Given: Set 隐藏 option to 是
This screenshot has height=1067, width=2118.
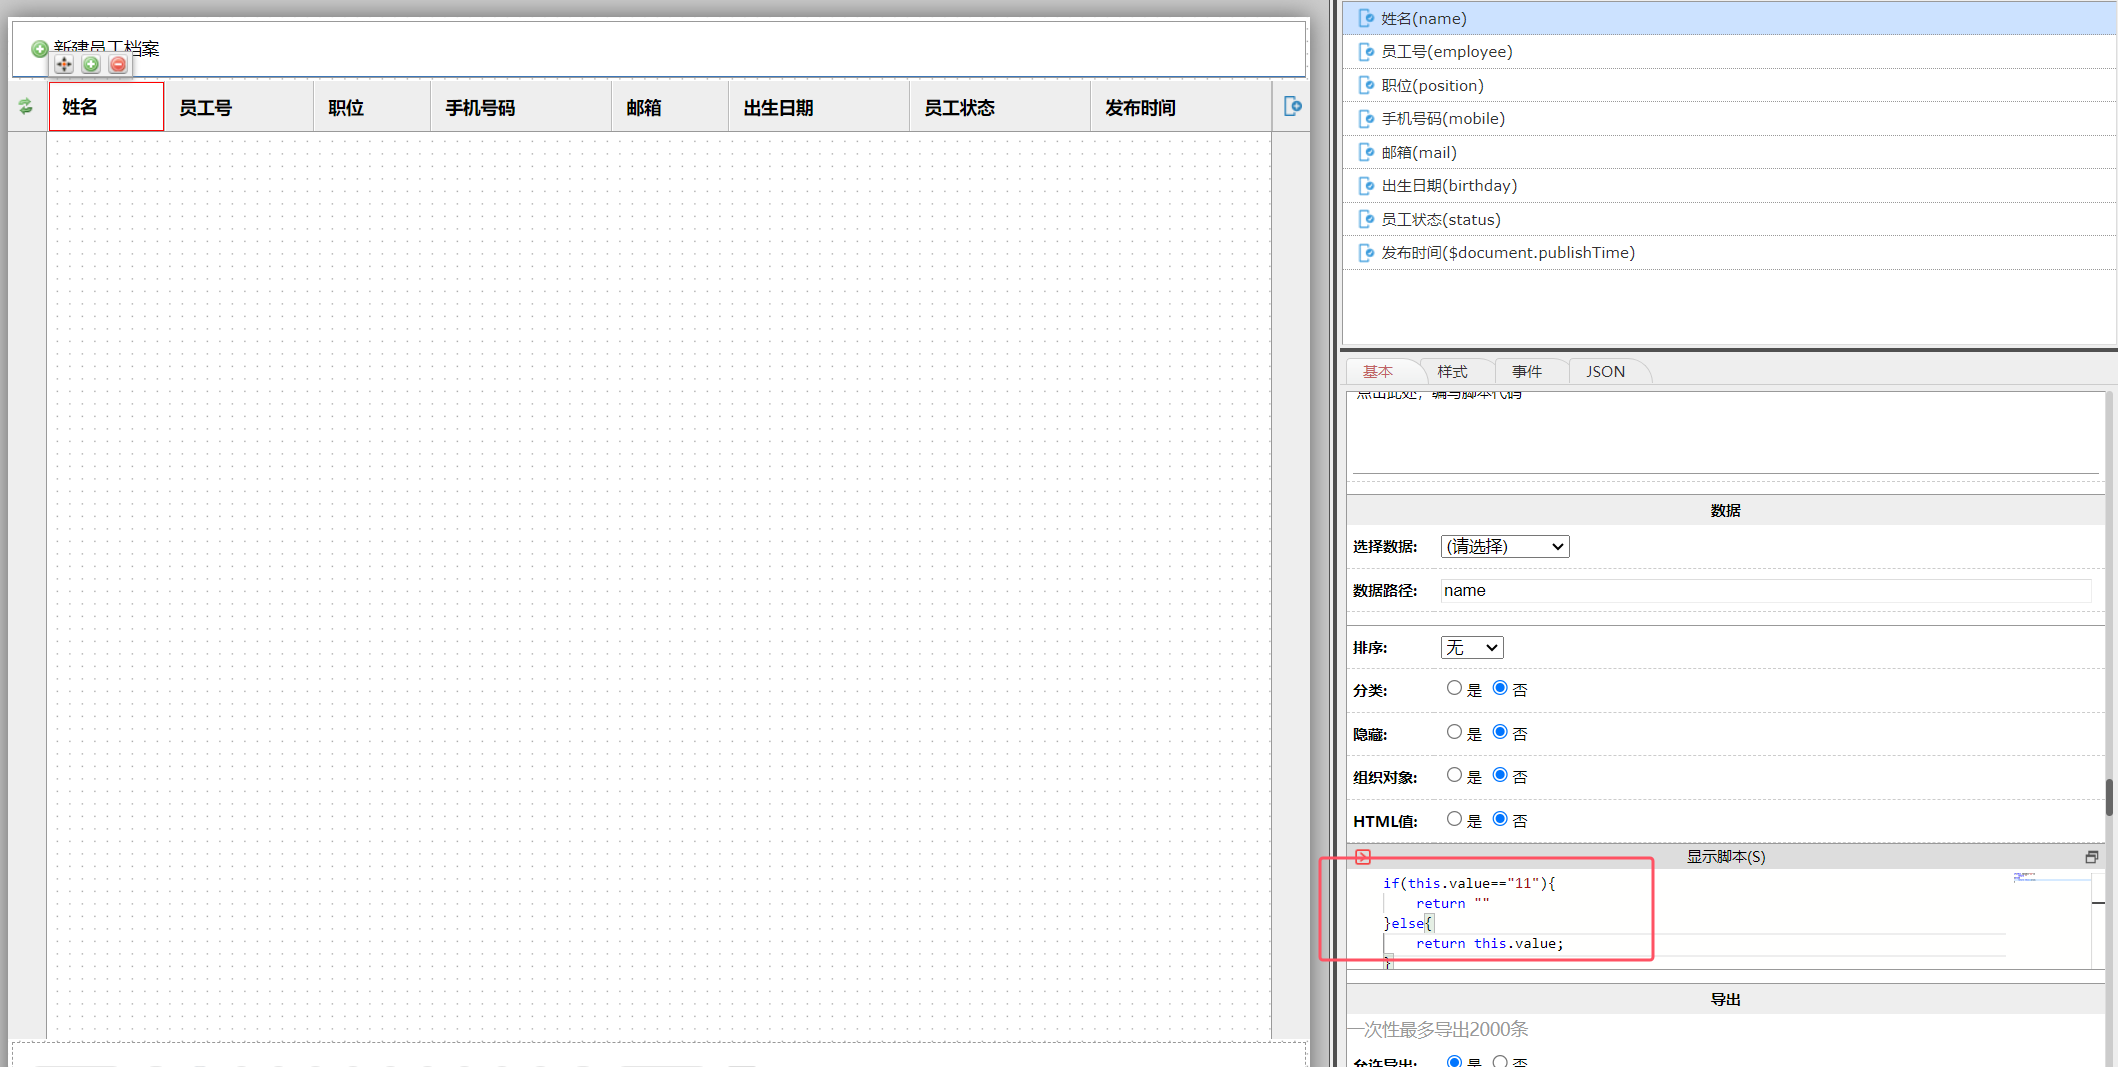Looking at the screenshot, I should pos(1454,732).
